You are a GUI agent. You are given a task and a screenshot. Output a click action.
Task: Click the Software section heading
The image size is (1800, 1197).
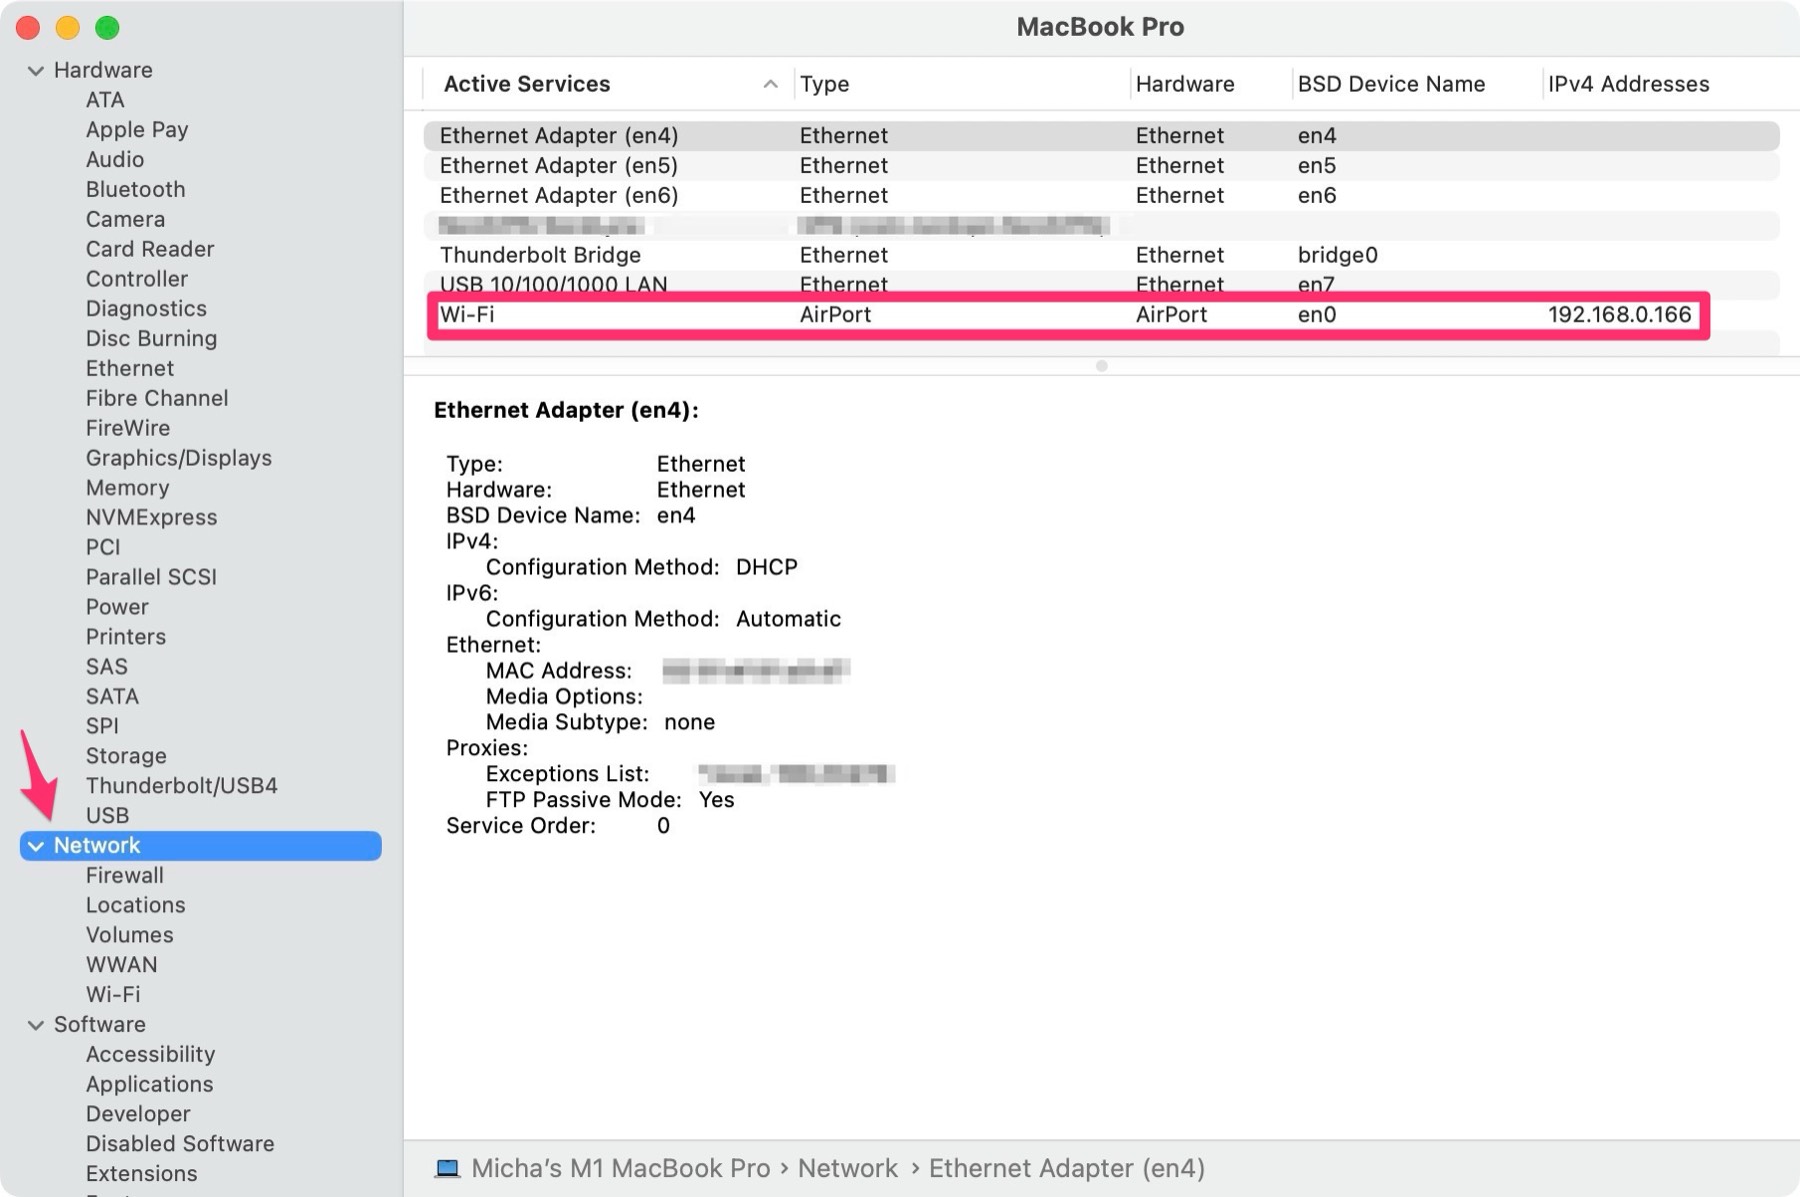[x=100, y=1025]
